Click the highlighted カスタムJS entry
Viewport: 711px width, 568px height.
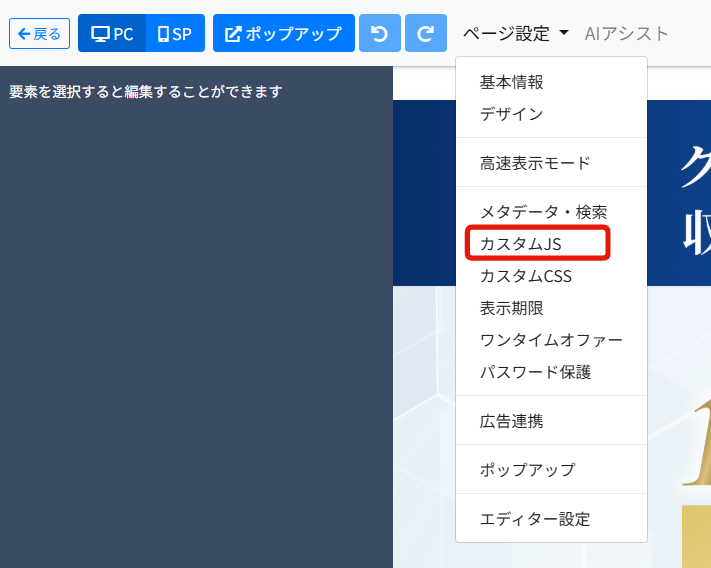coord(520,244)
